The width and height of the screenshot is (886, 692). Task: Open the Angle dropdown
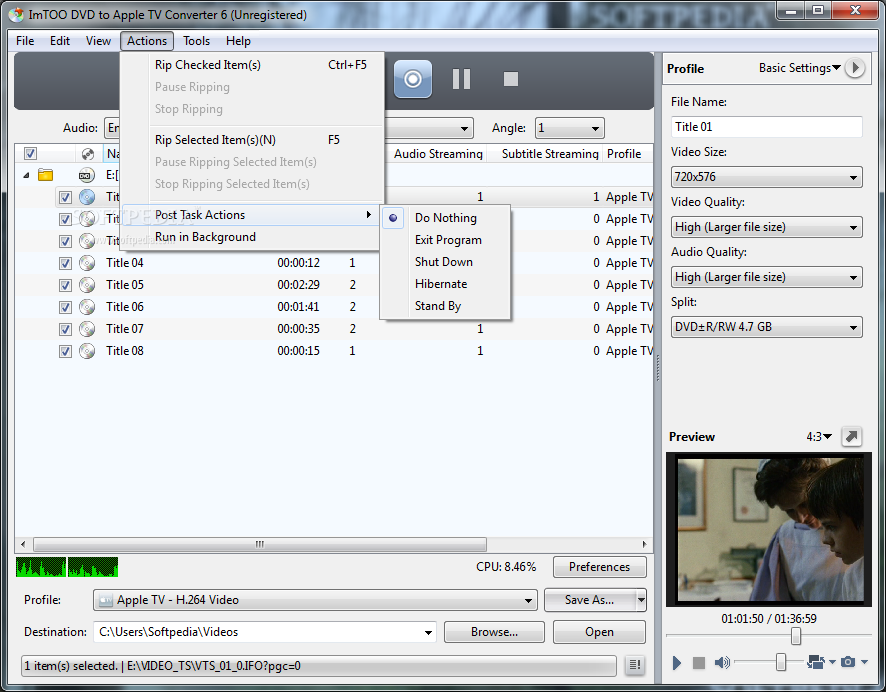pos(570,128)
